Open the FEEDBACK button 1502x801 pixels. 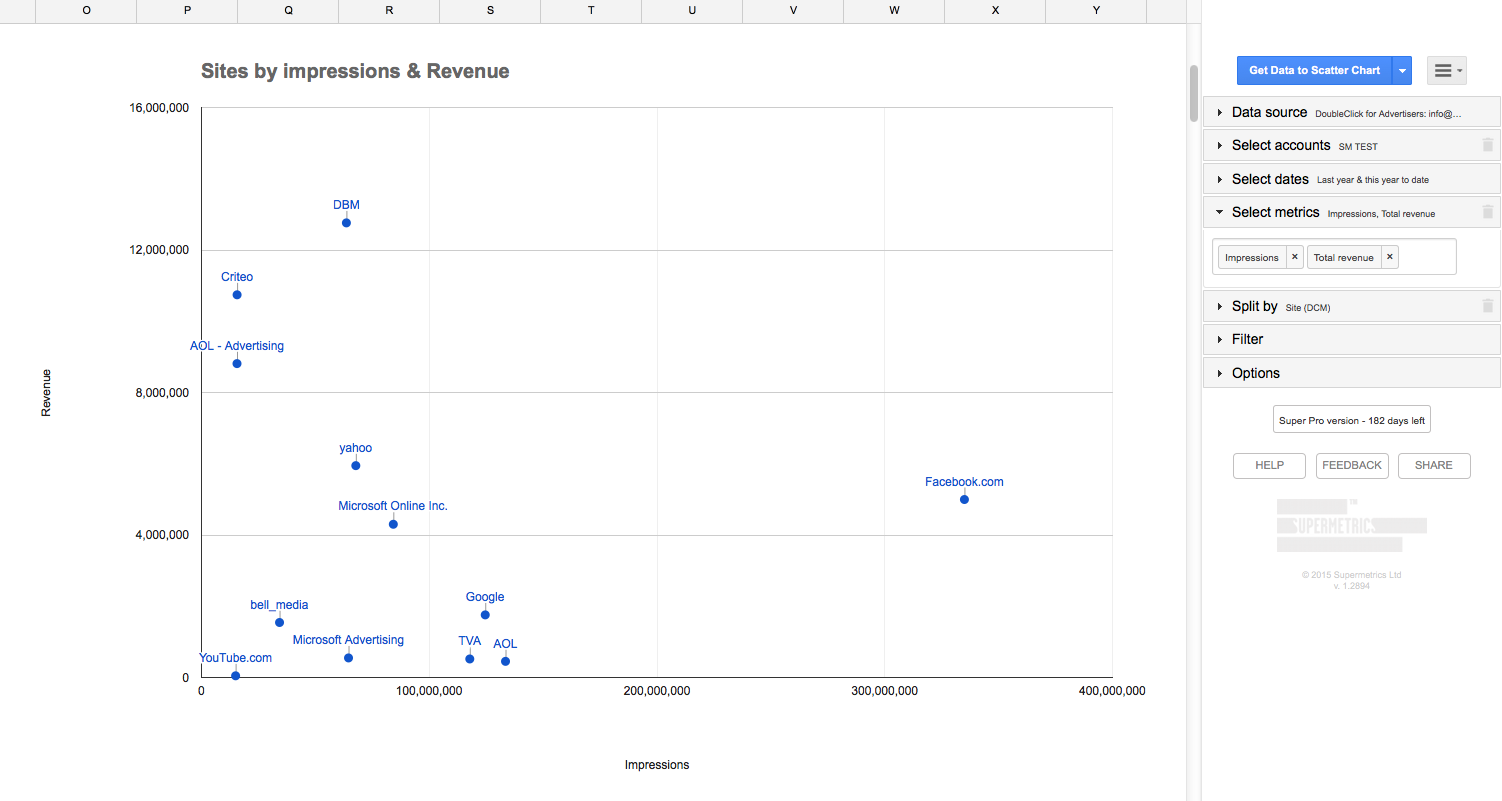(1352, 466)
